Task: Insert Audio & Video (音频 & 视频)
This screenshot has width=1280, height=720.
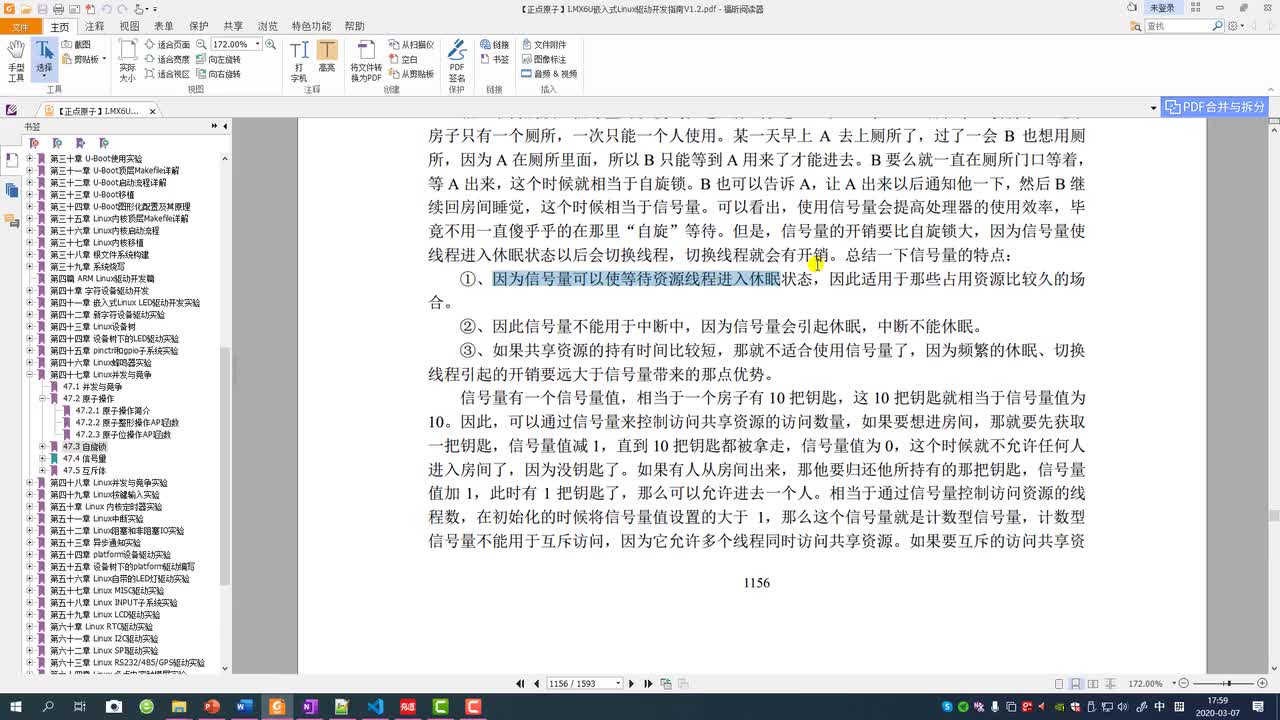Action: (x=548, y=73)
